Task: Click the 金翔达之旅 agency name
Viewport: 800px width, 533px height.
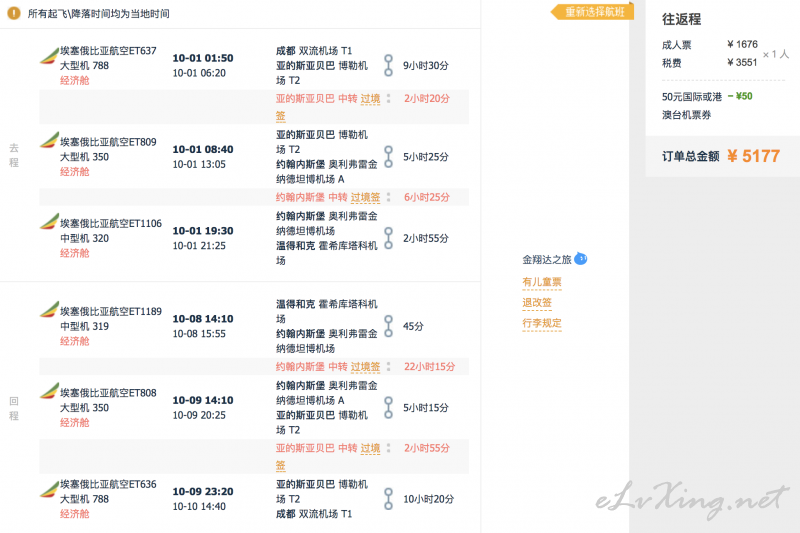Action: tap(546, 260)
